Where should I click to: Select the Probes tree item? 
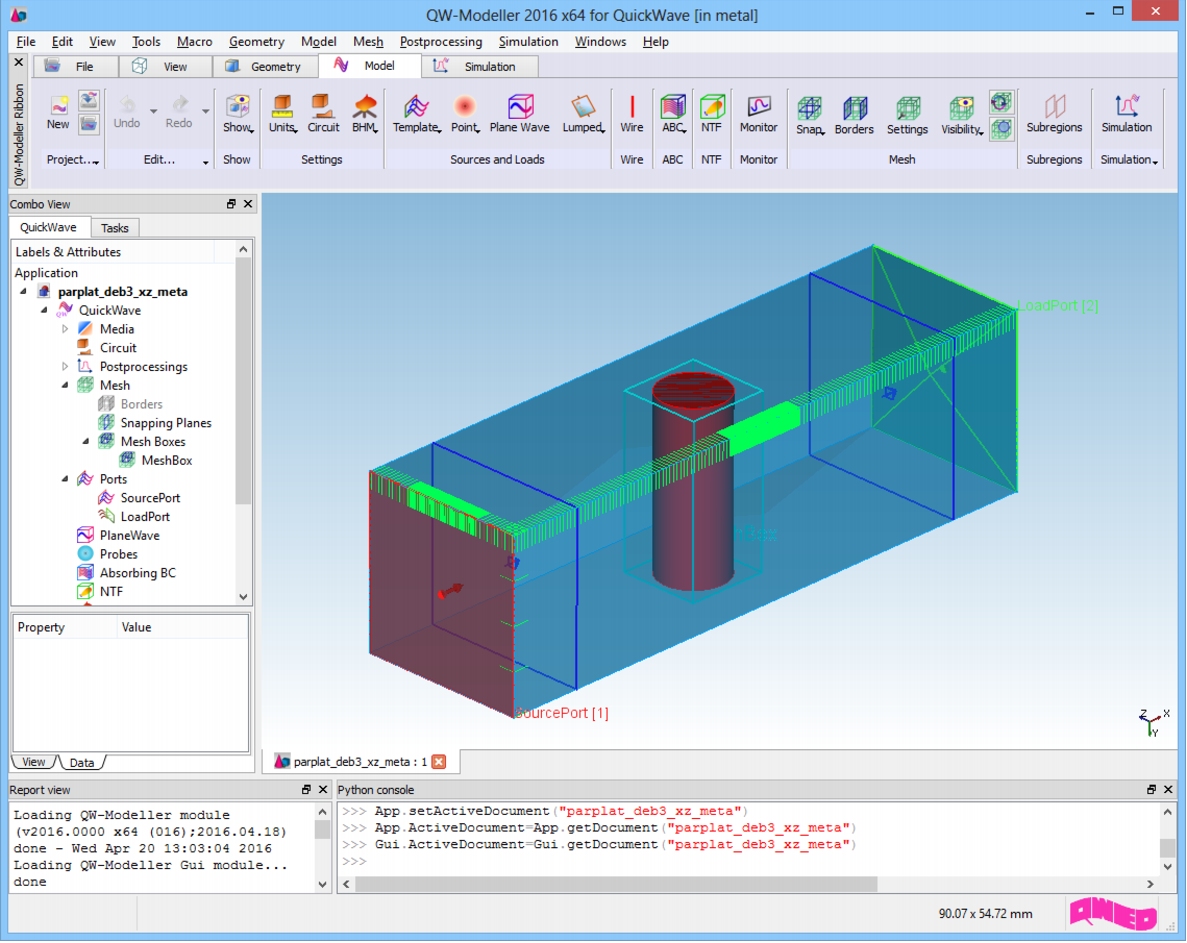pos(118,554)
